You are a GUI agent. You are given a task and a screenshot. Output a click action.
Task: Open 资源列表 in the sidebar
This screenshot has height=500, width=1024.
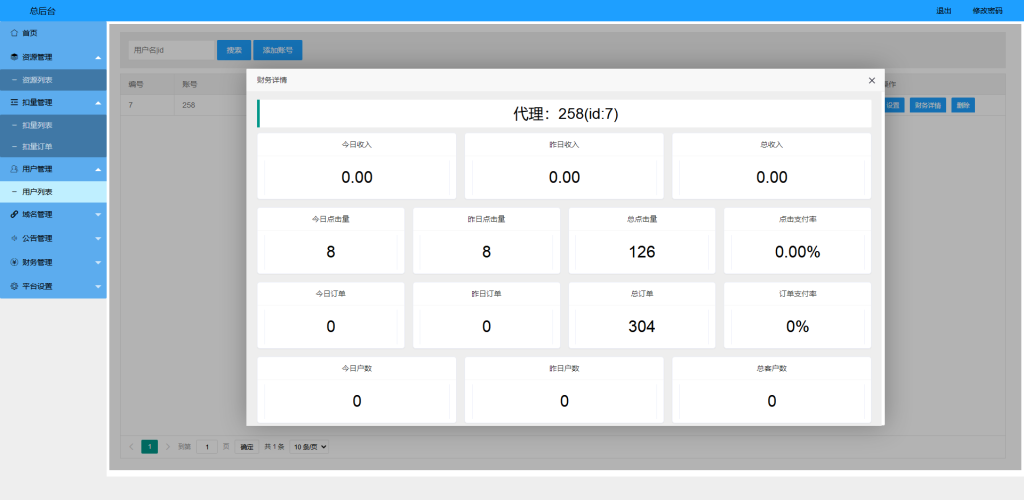click(x=37, y=80)
